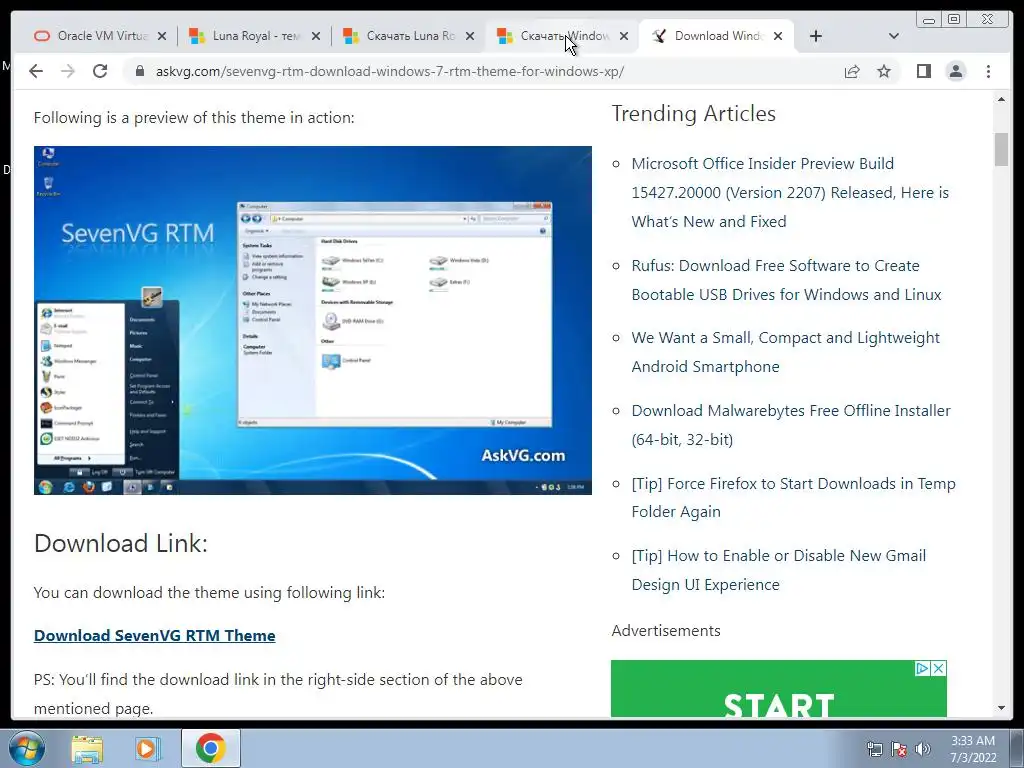Close the Скачать Window tab
This screenshot has height=768, width=1024.
tap(624, 36)
